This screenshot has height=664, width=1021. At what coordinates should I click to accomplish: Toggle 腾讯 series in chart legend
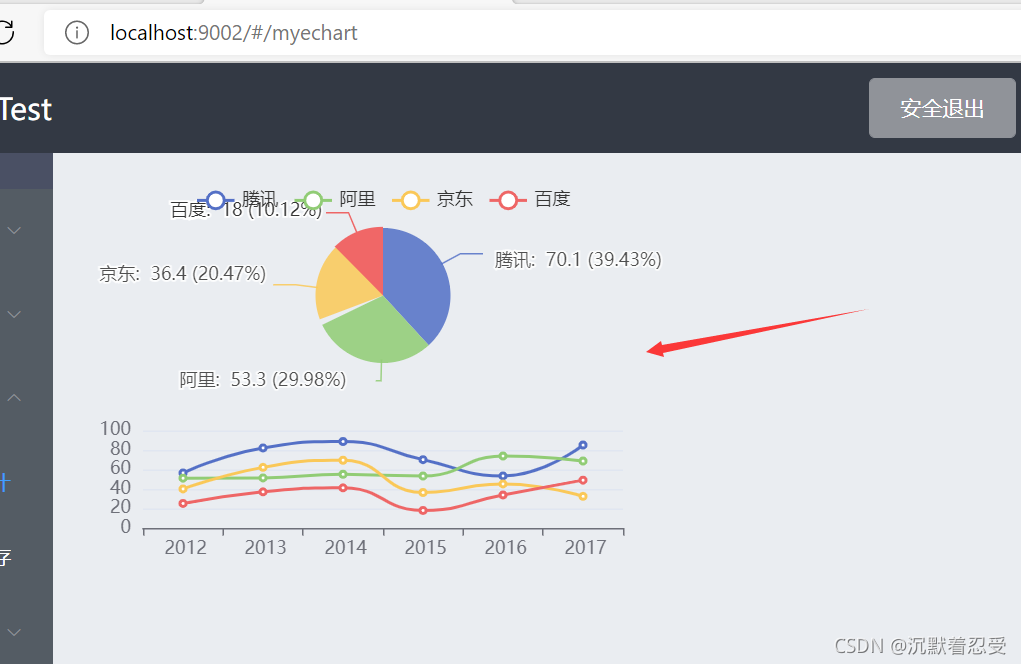pyautogui.click(x=237, y=199)
